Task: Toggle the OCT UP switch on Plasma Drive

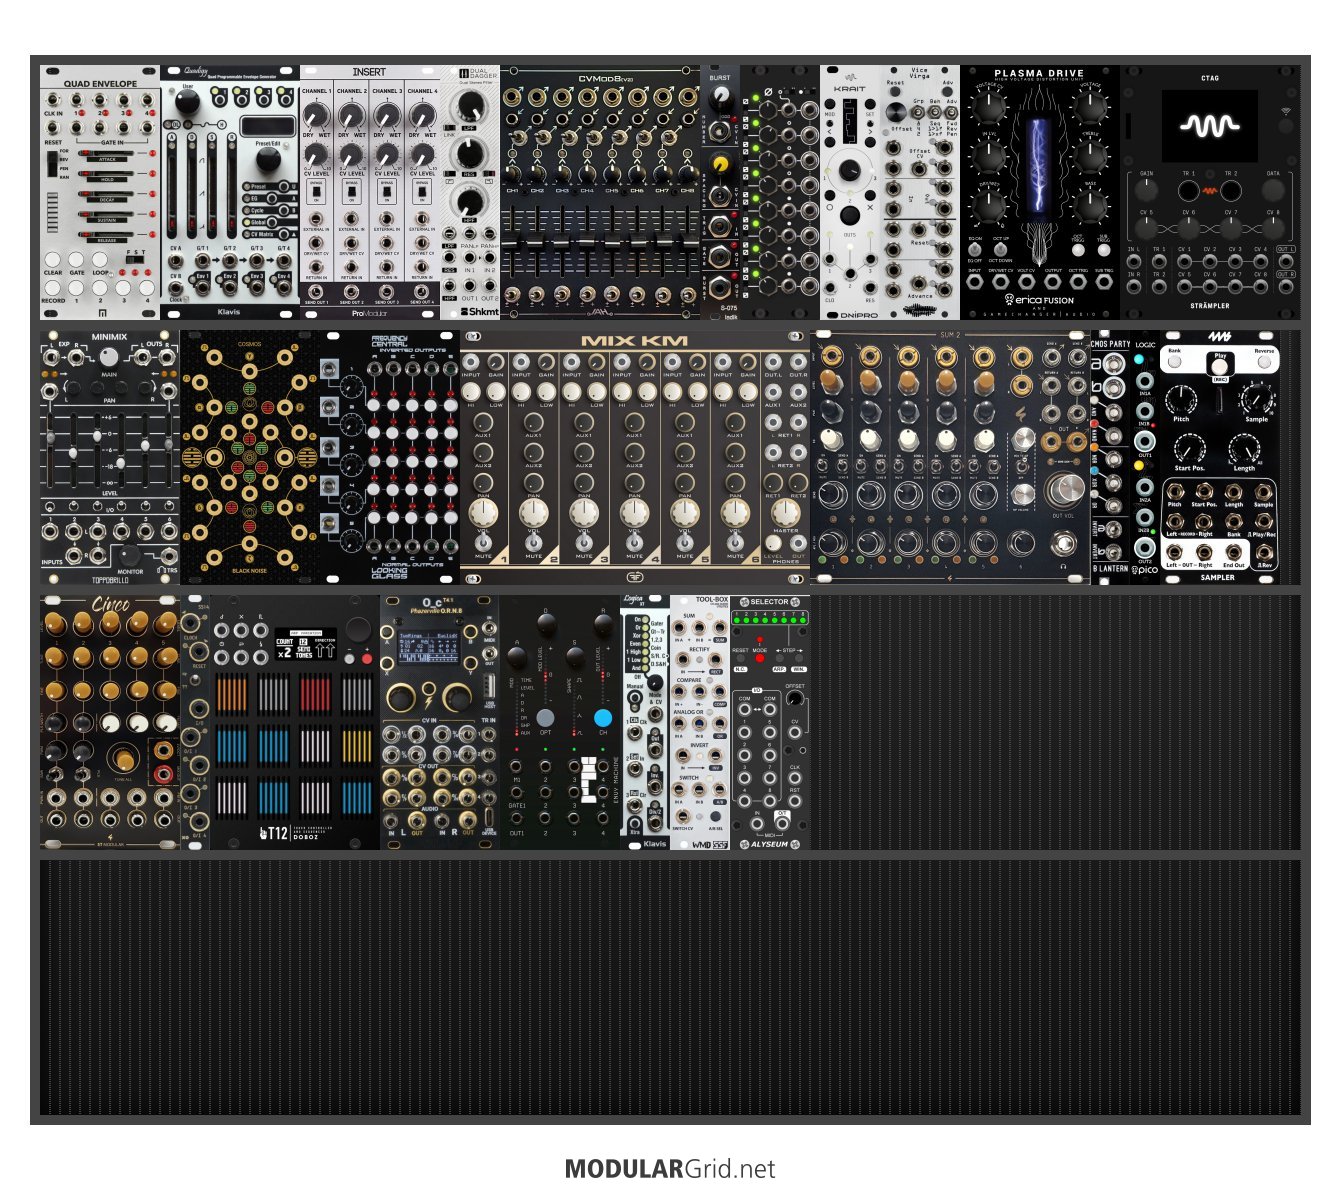Action: point(1000,251)
